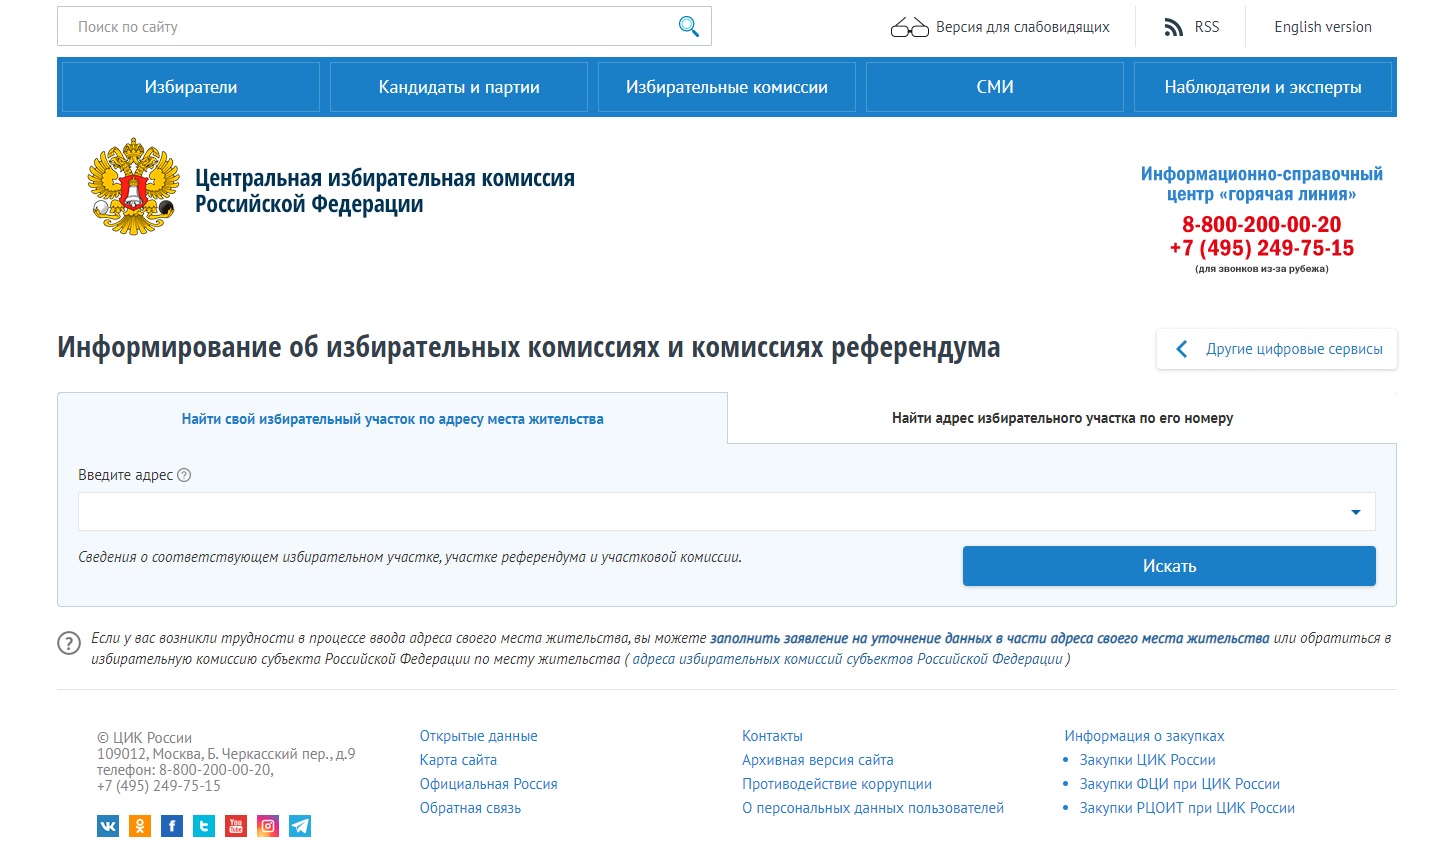
Task: Open the Twitter social icon
Action: tap(204, 826)
